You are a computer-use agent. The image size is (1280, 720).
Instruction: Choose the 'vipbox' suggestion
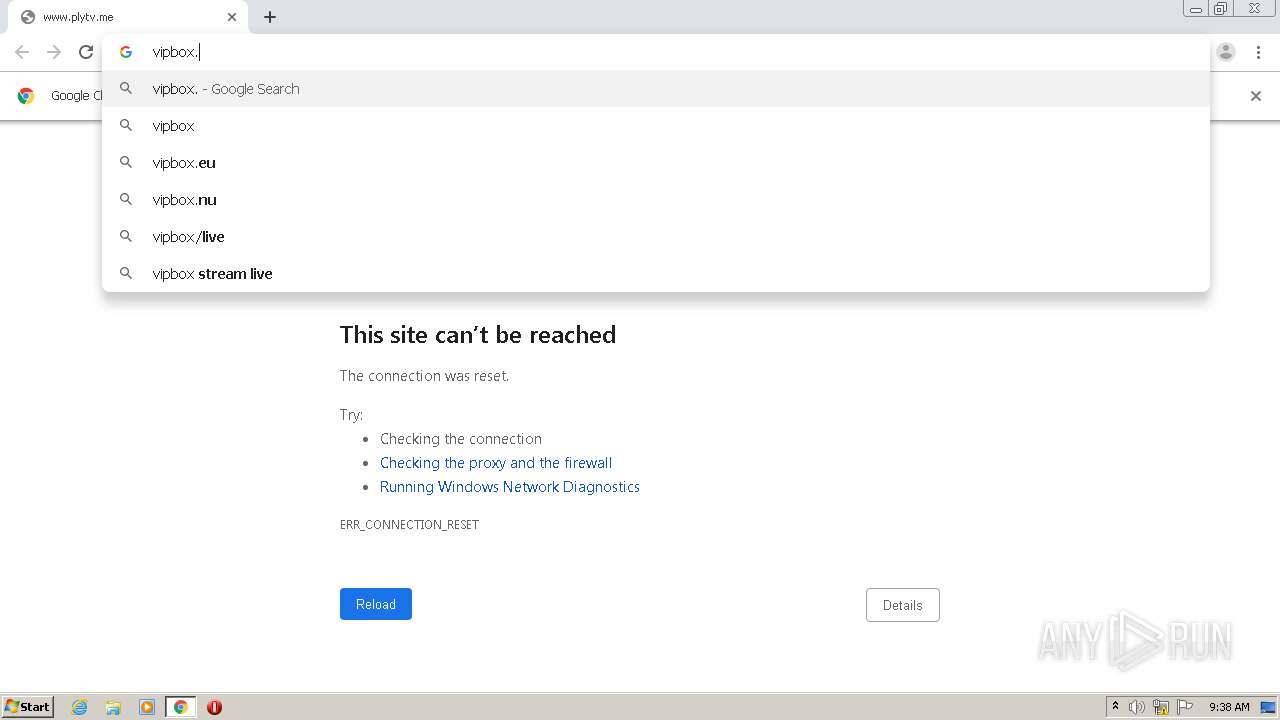tap(656, 126)
